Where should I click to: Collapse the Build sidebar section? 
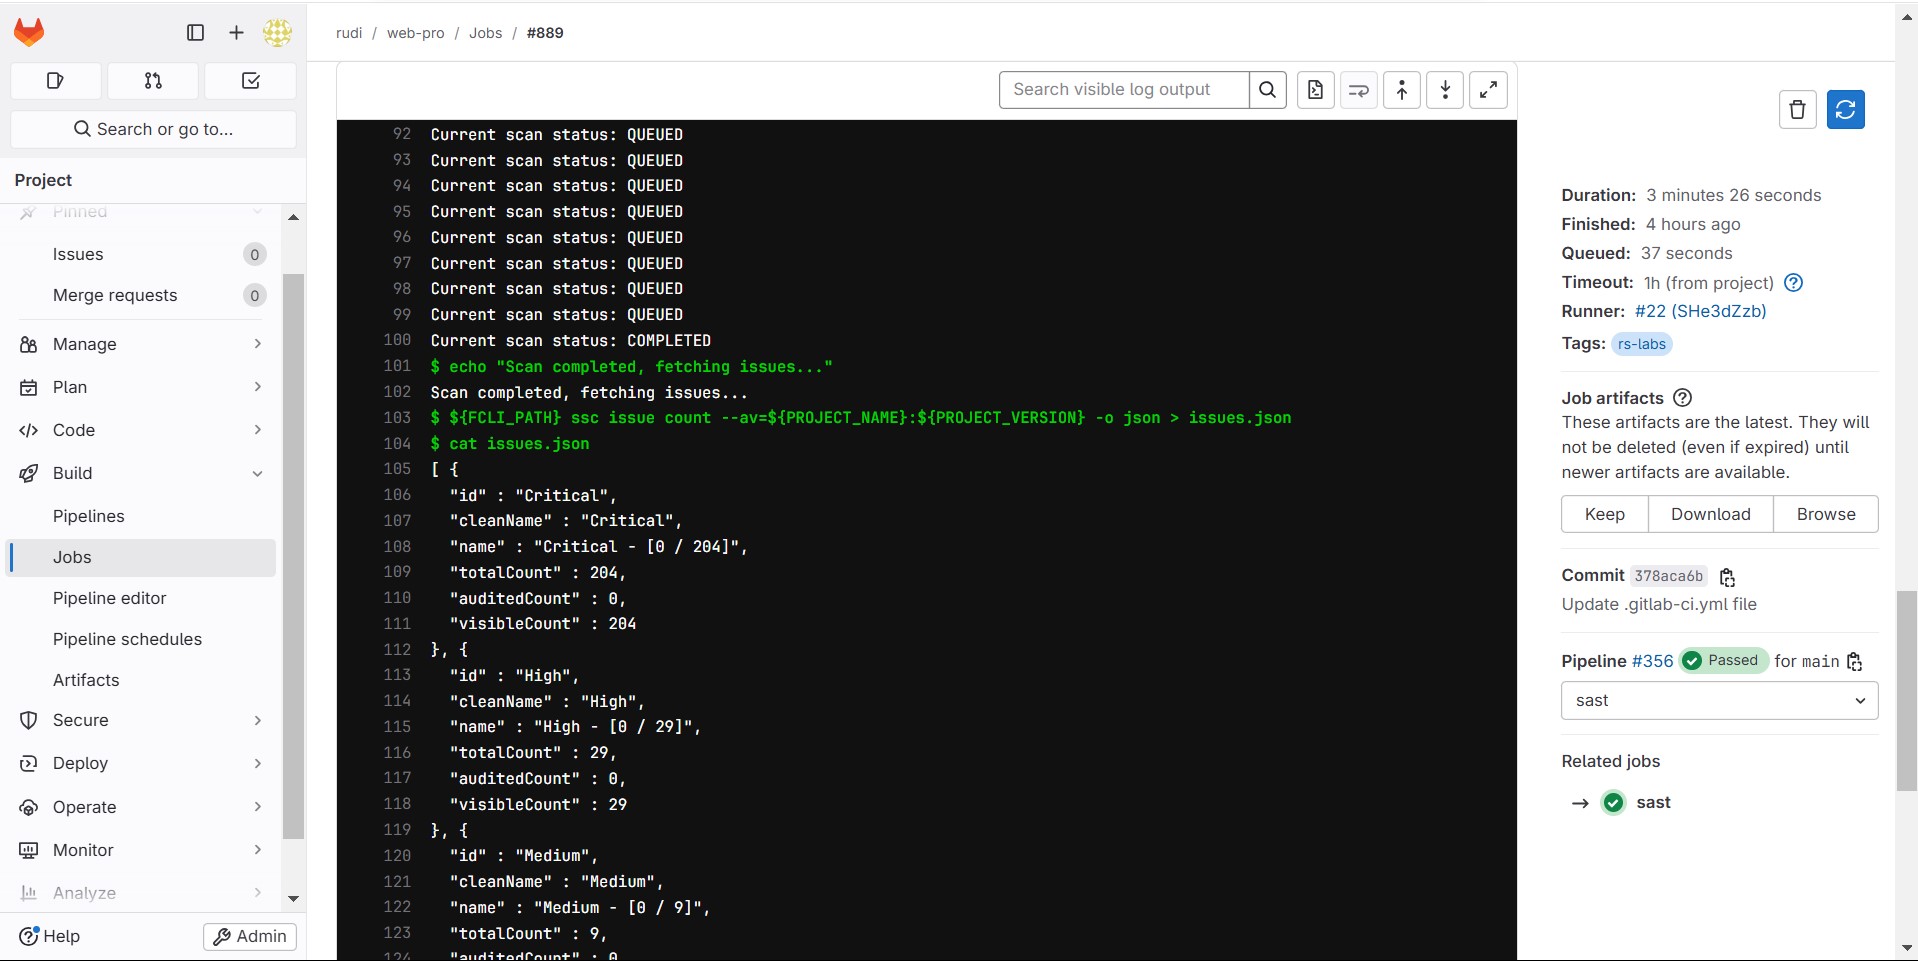point(140,473)
